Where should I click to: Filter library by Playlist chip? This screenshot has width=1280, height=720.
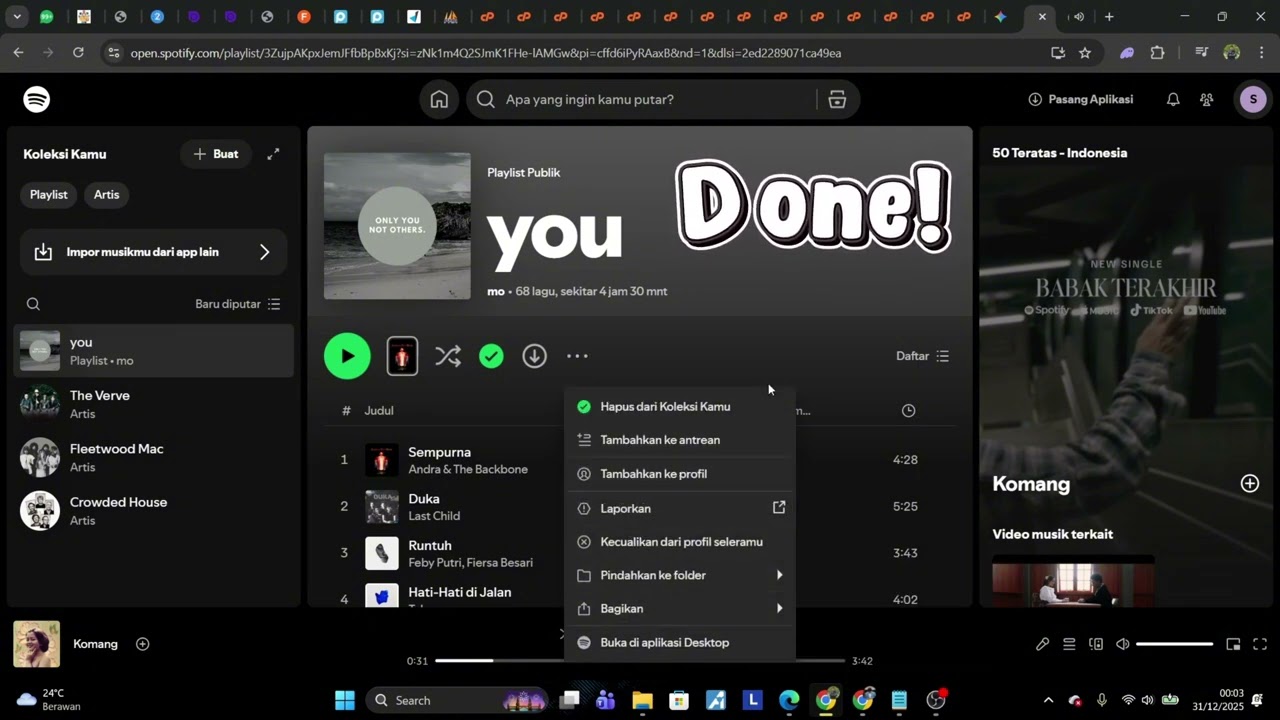coord(48,195)
